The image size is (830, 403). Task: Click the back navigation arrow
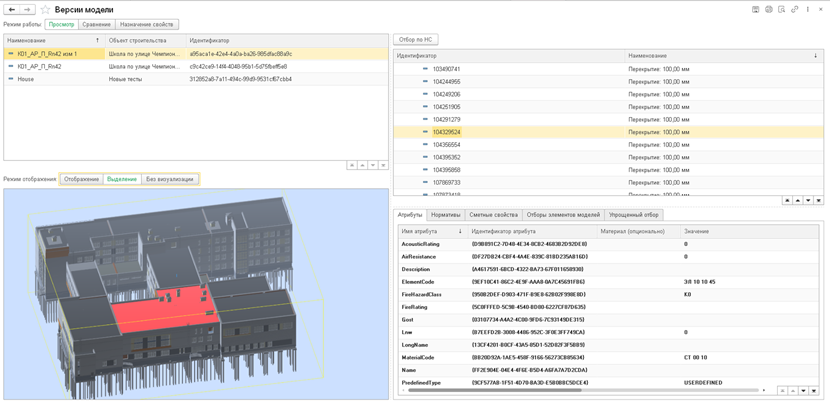click(11, 9)
